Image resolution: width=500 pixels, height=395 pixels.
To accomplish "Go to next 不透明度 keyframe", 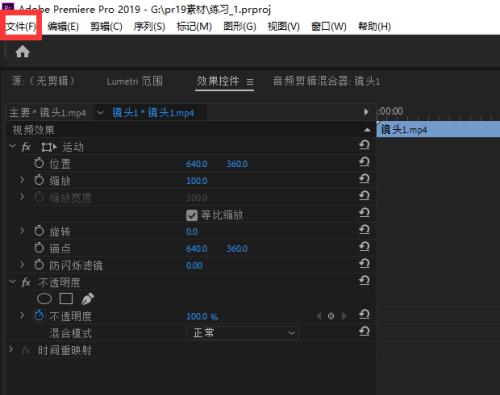I will tap(344, 316).
